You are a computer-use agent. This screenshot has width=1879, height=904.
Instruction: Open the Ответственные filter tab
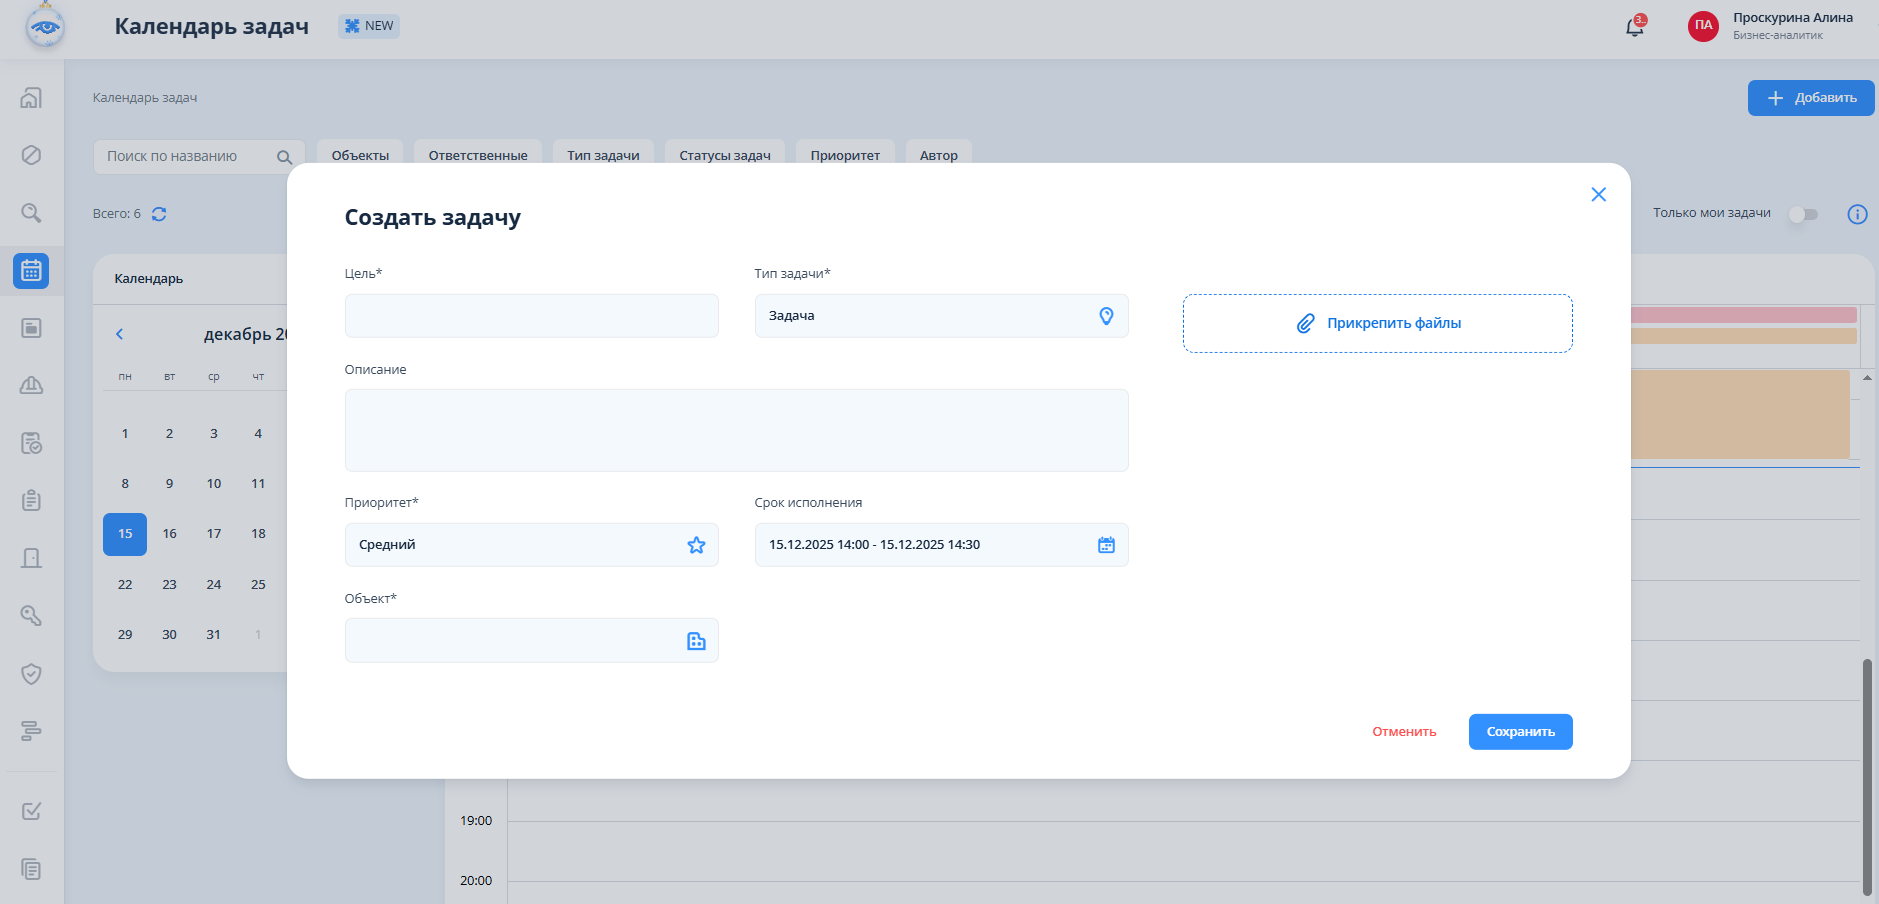tap(478, 155)
